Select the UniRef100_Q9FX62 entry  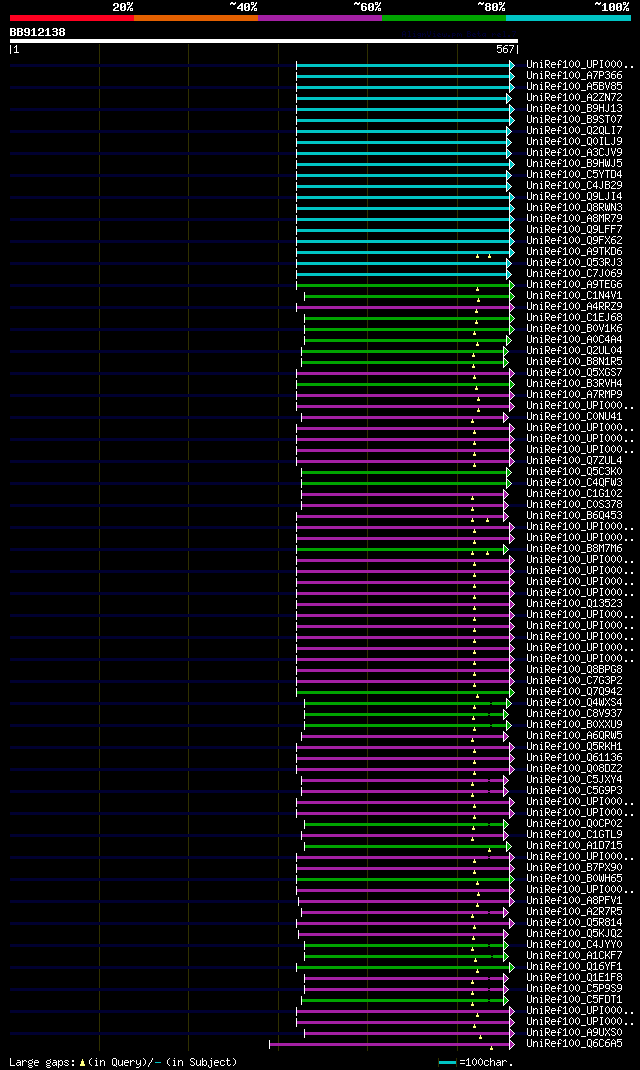pos(574,241)
